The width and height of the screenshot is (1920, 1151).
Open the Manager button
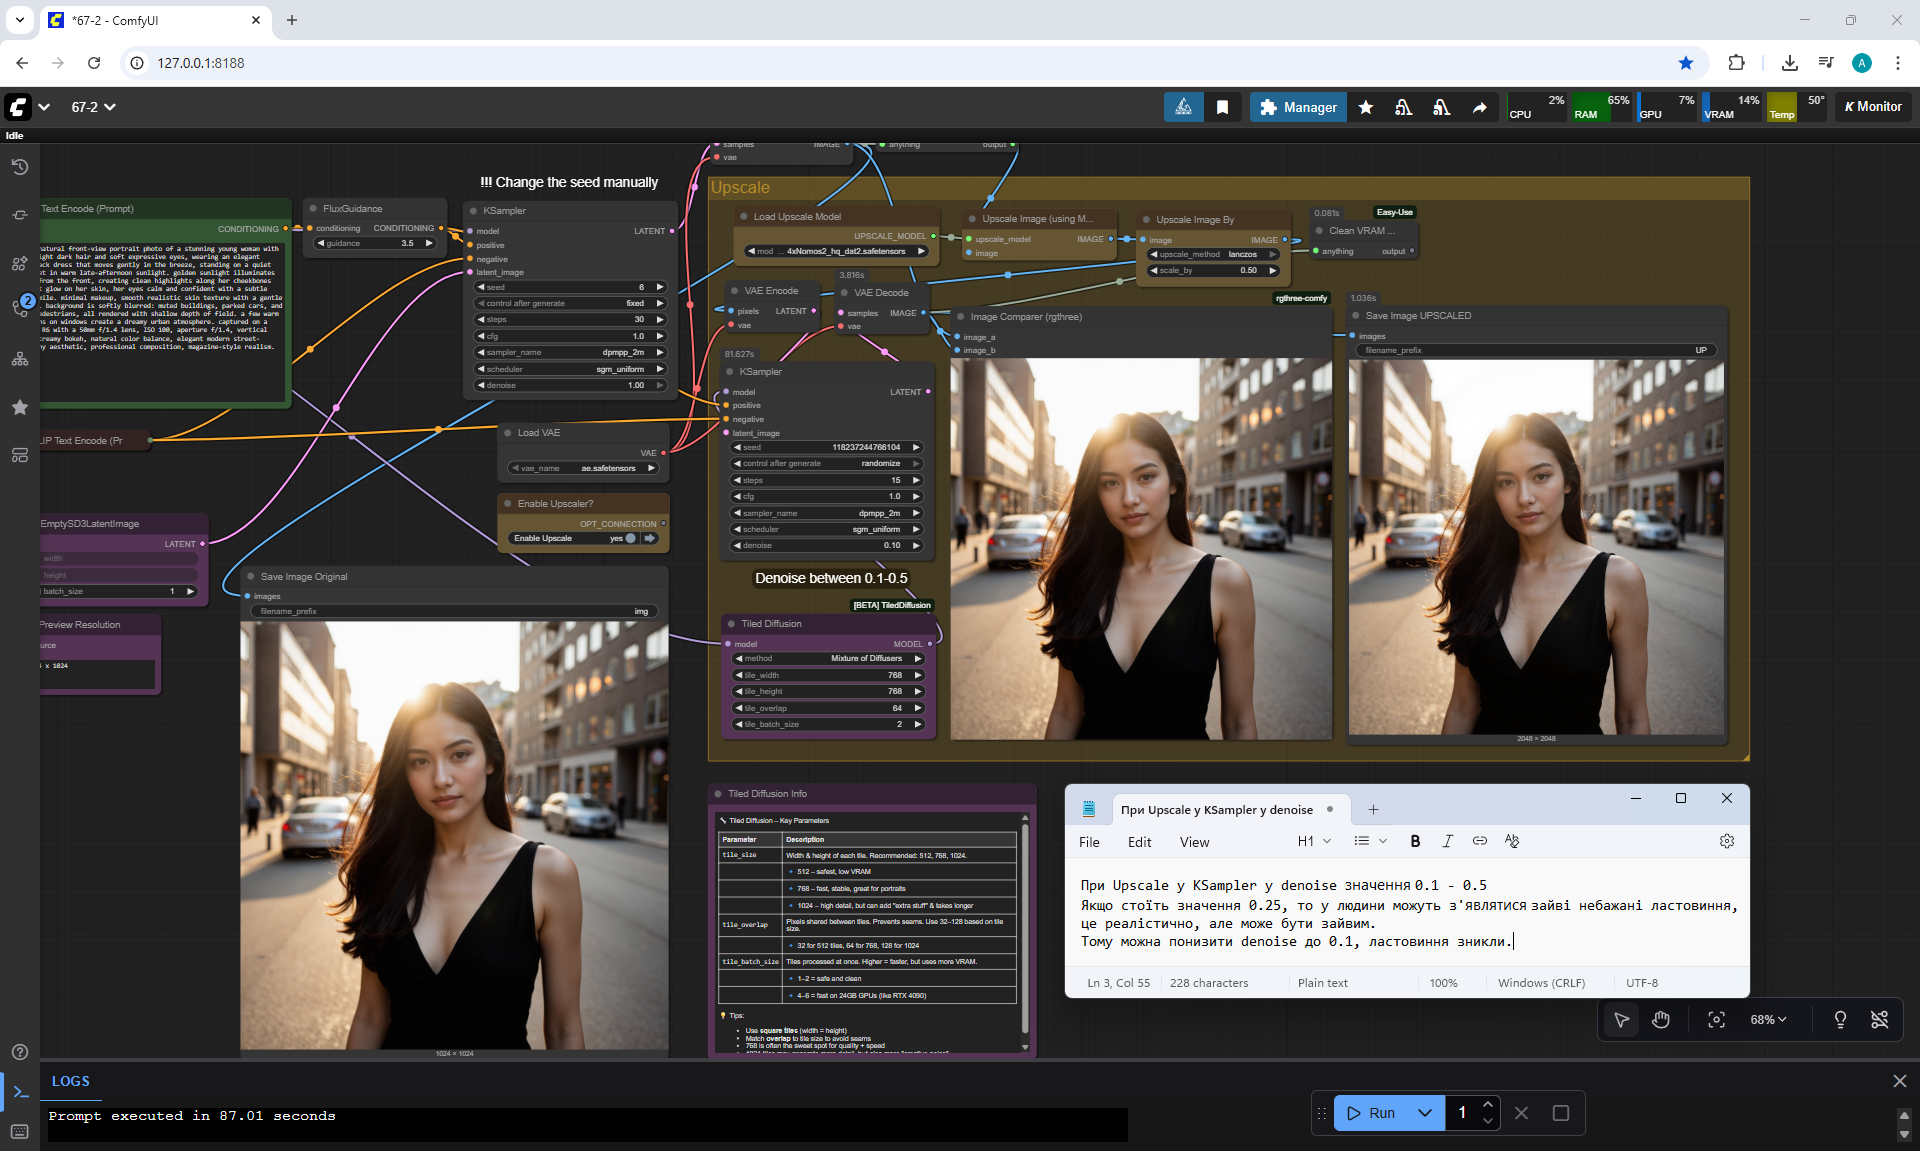coord(1298,107)
